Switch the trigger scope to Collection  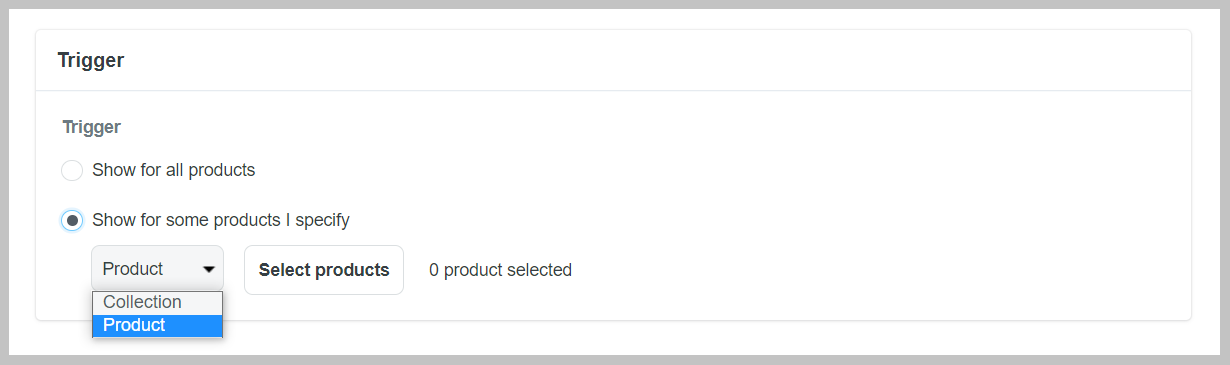157,303
